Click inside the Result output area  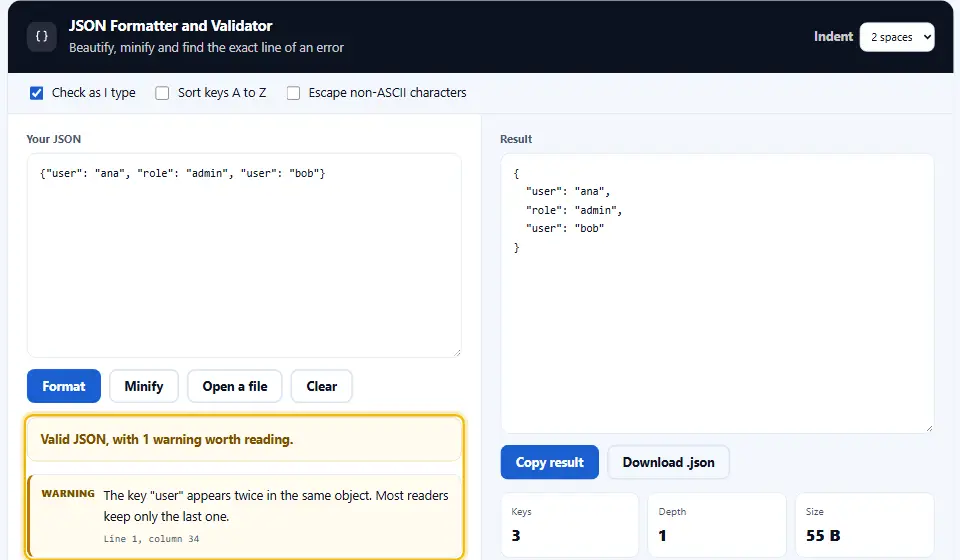(717, 293)
